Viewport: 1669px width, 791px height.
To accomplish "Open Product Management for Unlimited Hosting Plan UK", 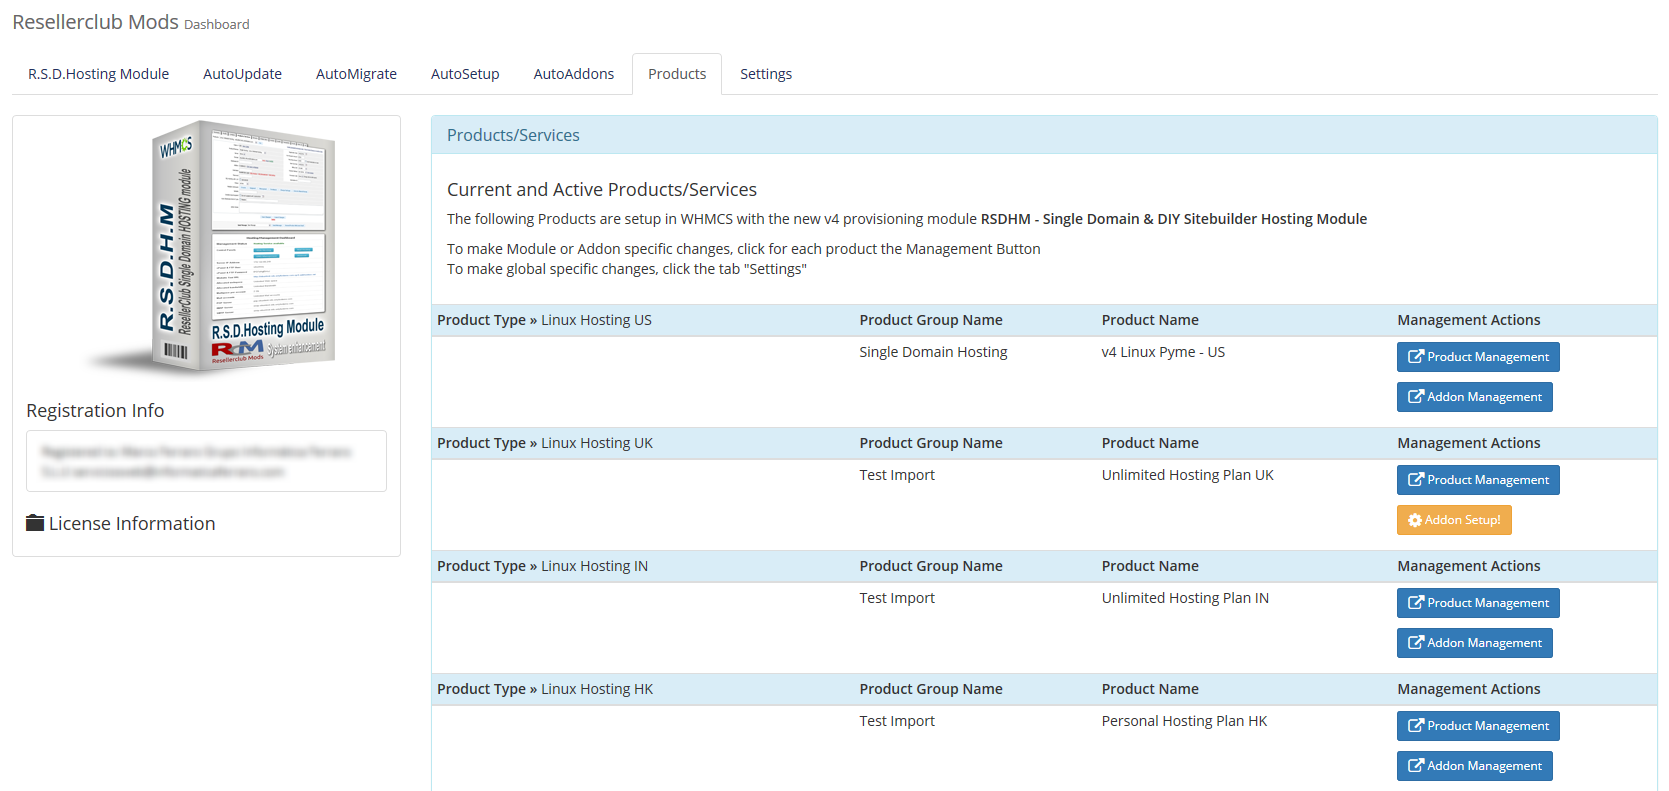I will 1478,480.
